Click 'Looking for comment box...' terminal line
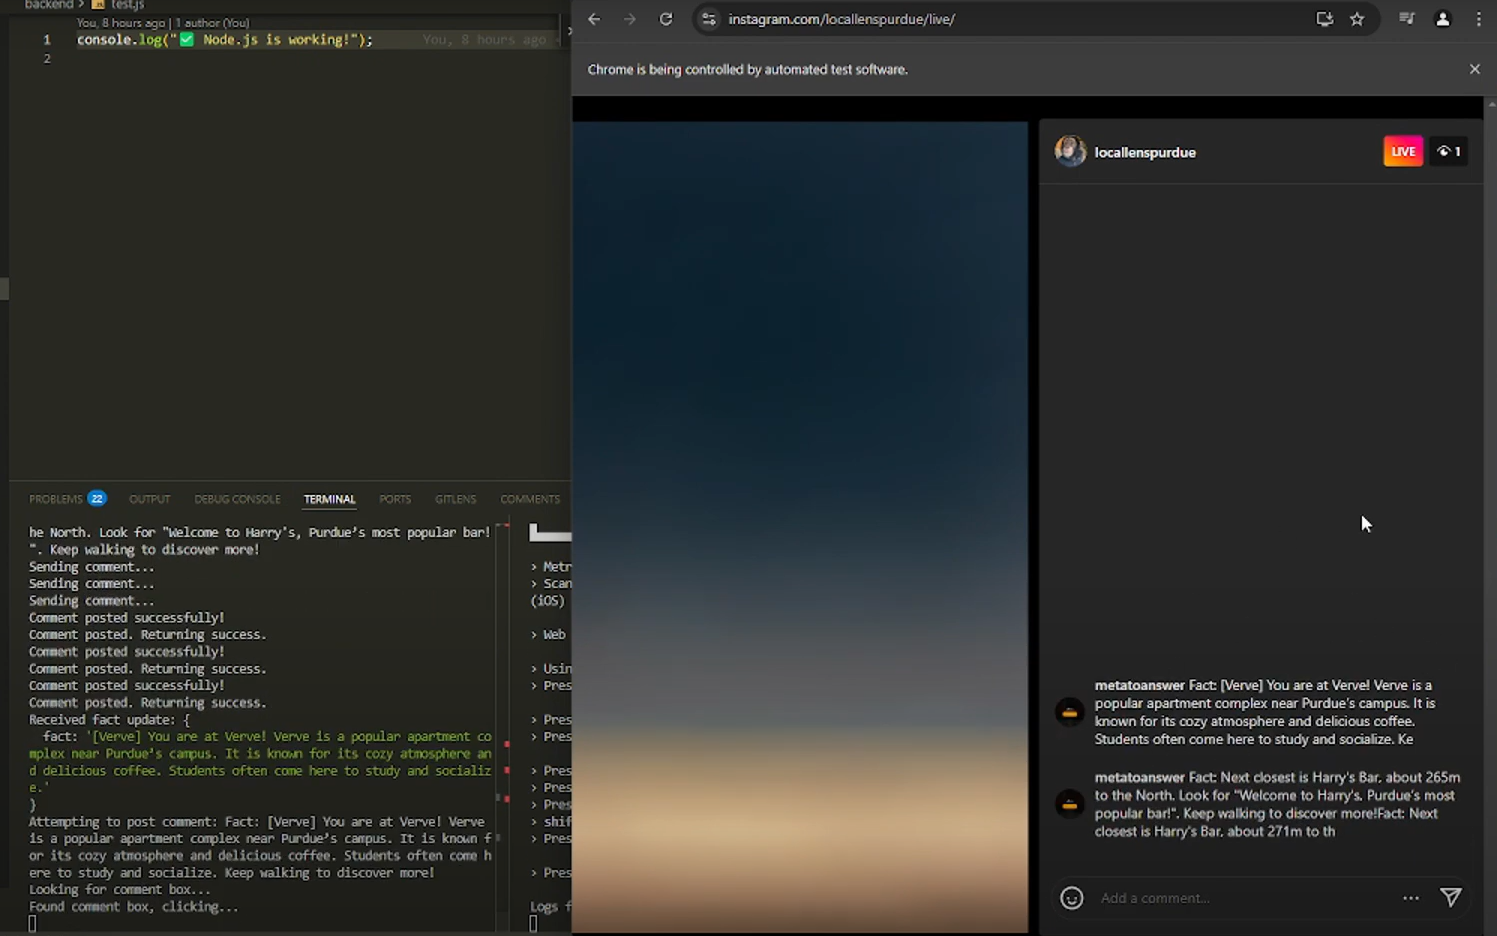Image resolution: width=1497 pixels, height=936 pixels. (120, 890)
